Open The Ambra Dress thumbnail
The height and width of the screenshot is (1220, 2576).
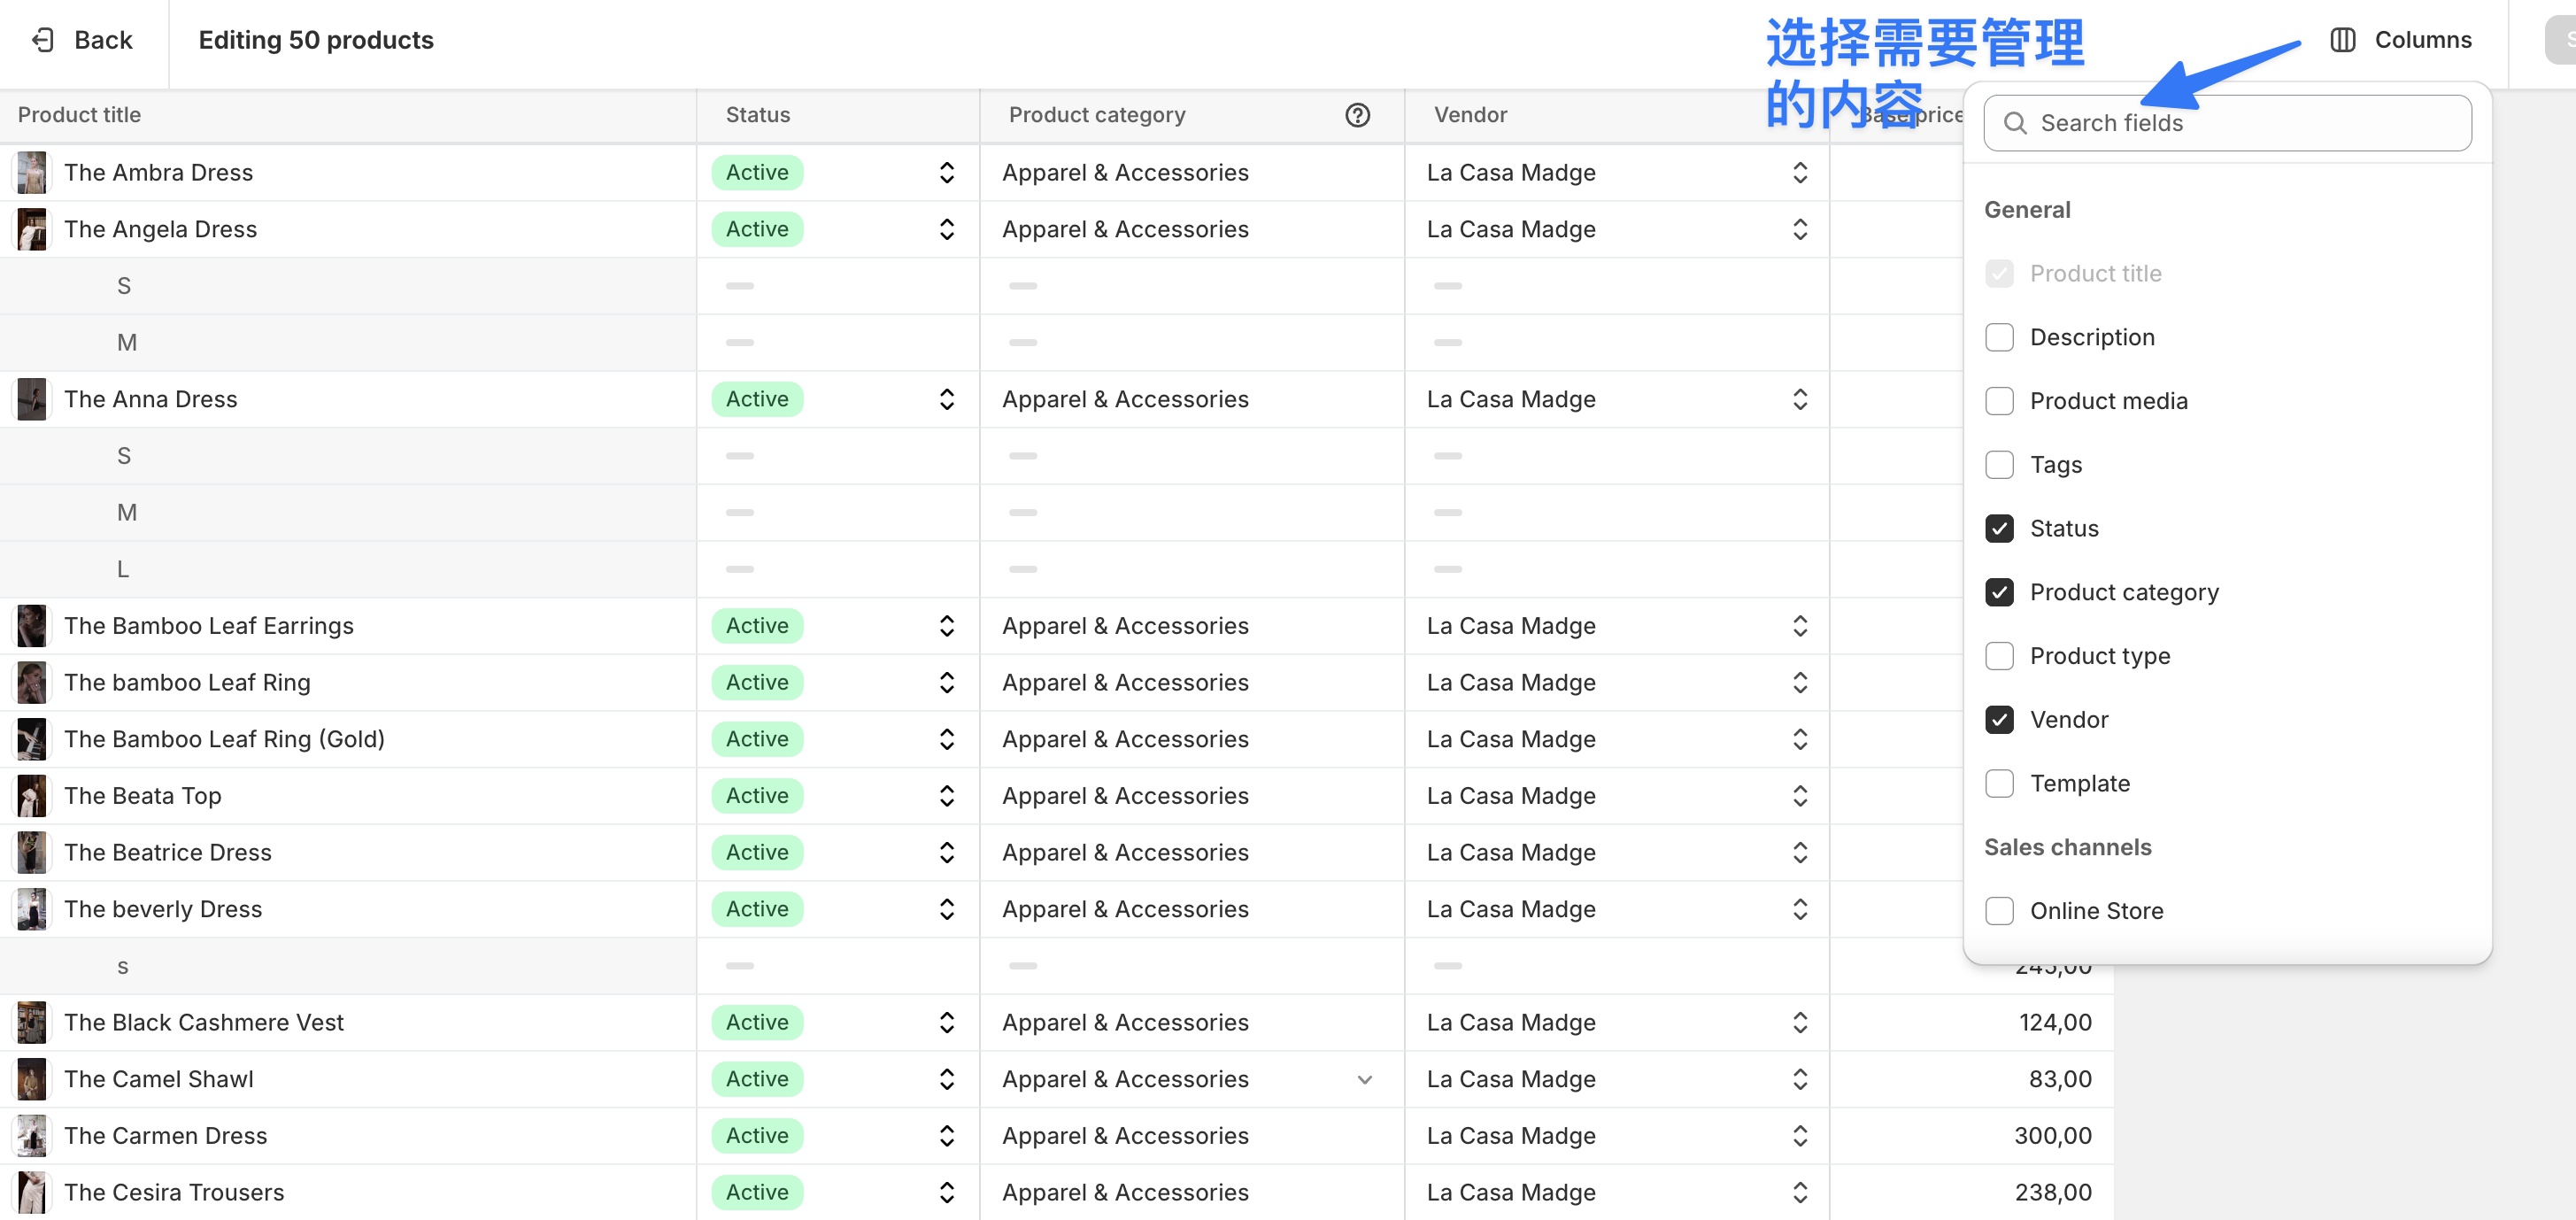point(32,173)
